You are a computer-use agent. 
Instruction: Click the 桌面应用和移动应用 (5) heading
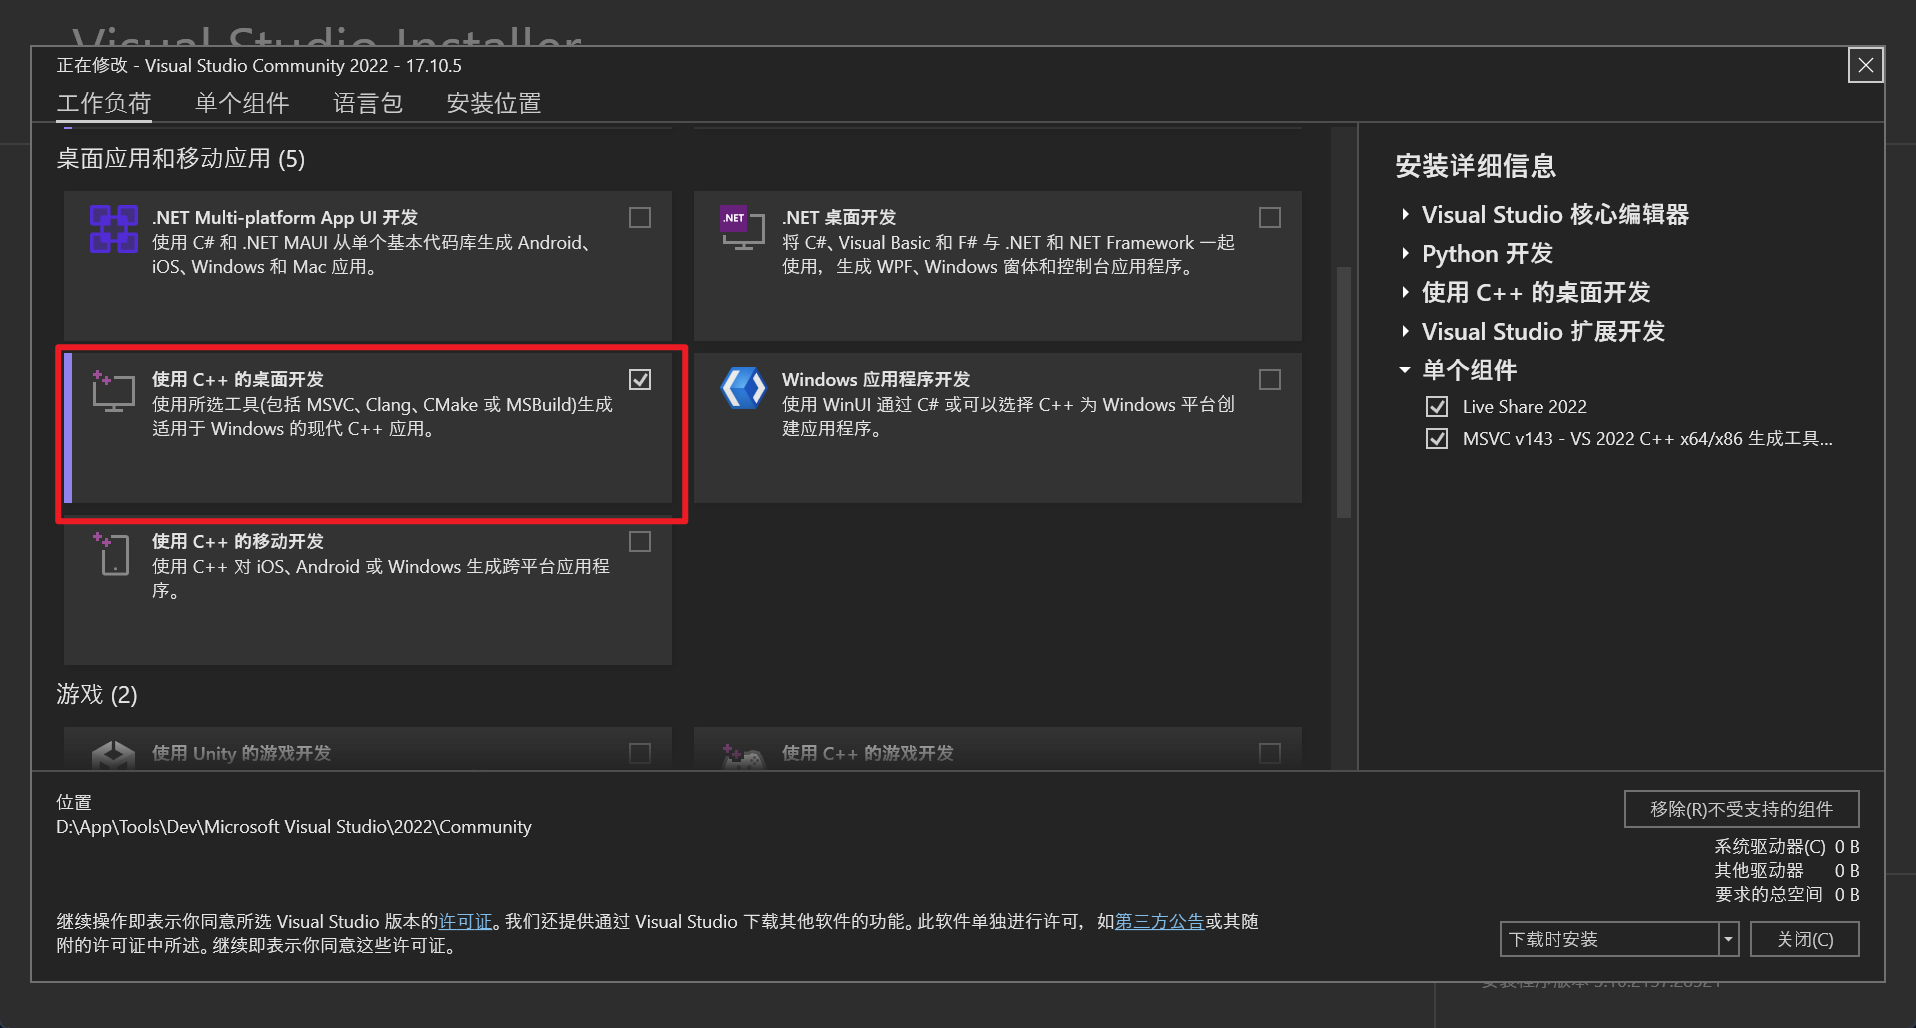[181, 159]
